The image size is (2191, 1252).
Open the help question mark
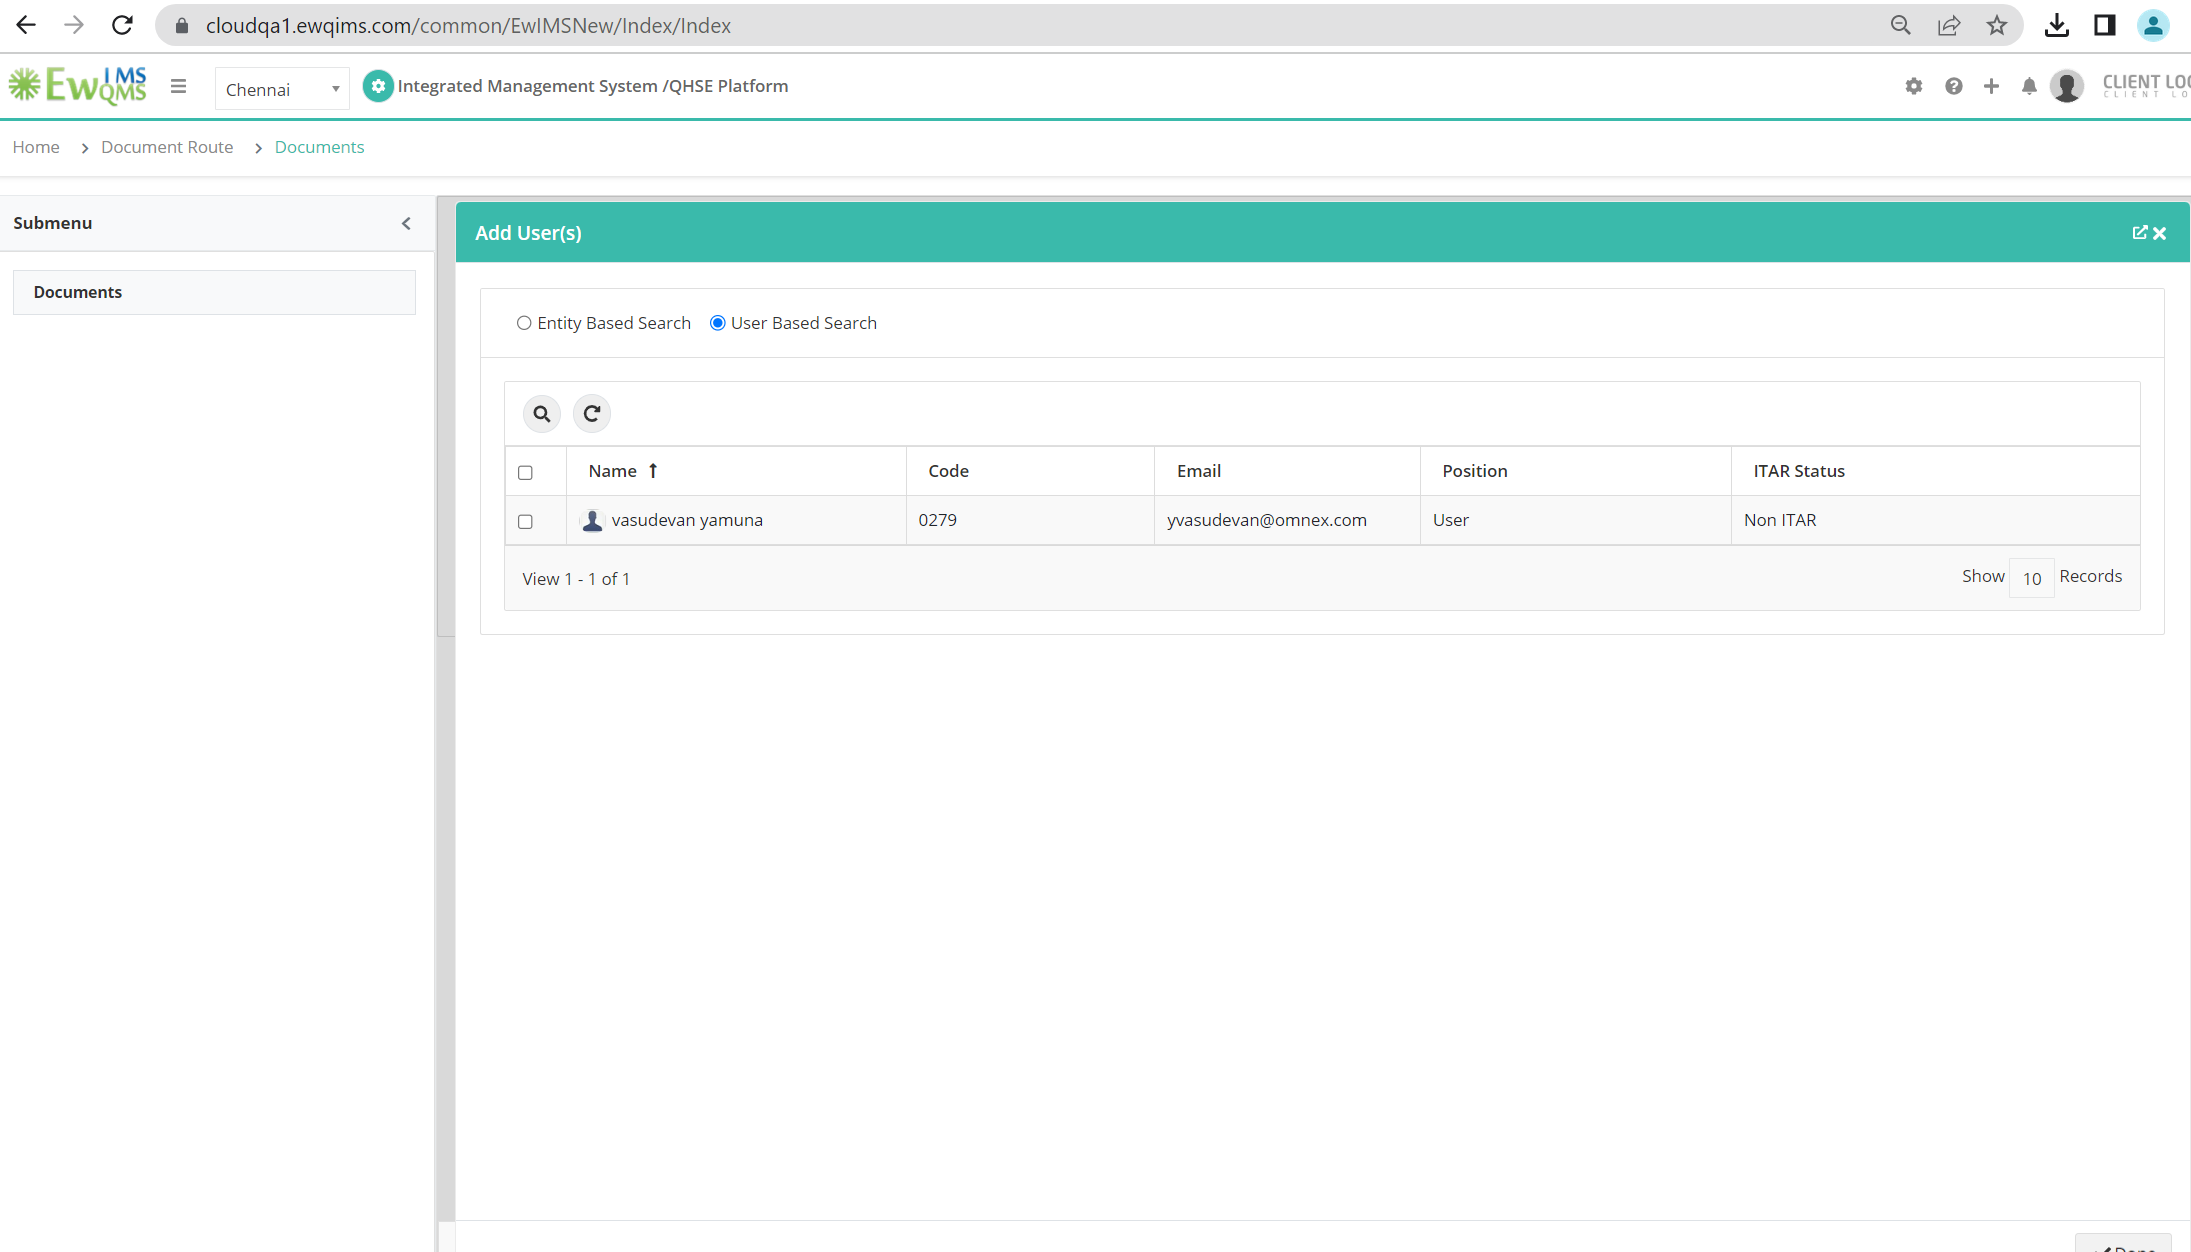point(1953,86)
